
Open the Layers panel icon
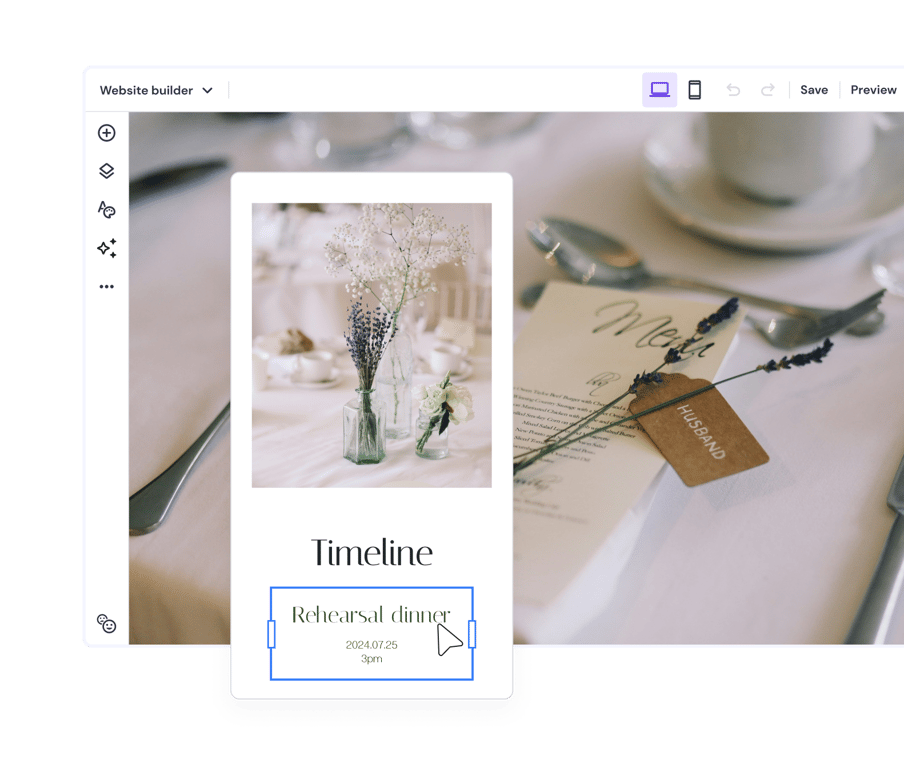pos(107,171)
